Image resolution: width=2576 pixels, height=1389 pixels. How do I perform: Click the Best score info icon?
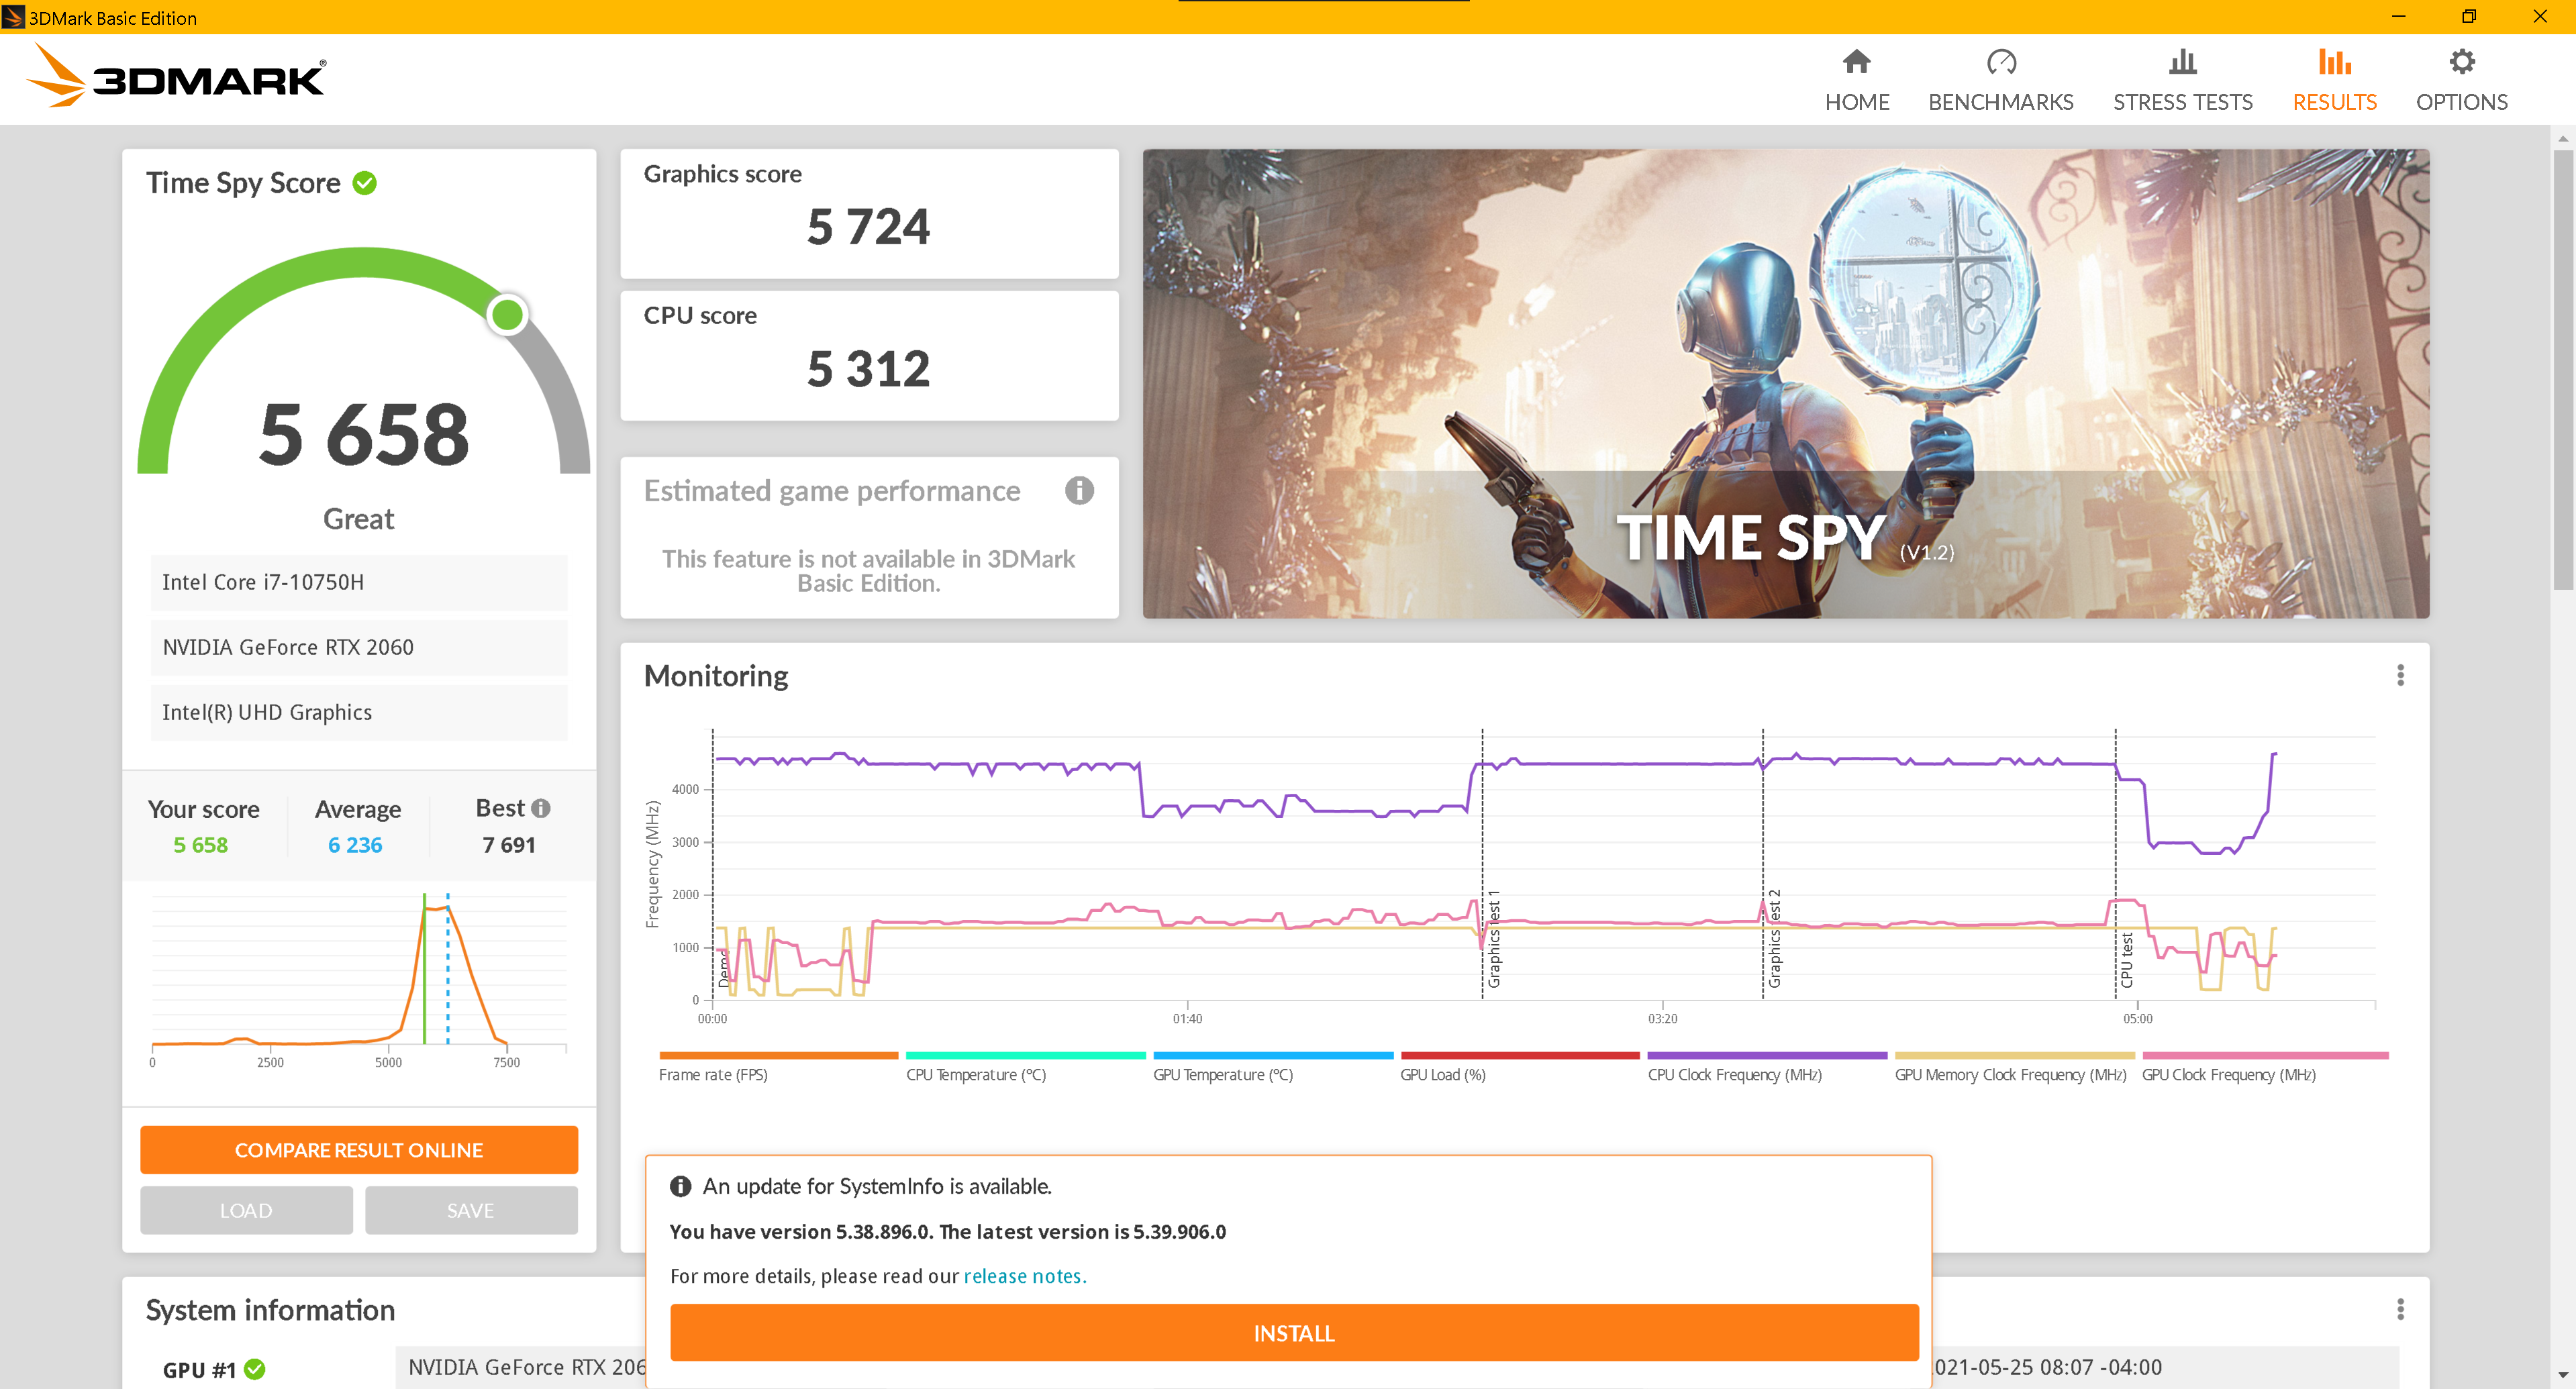click(541, 808)
